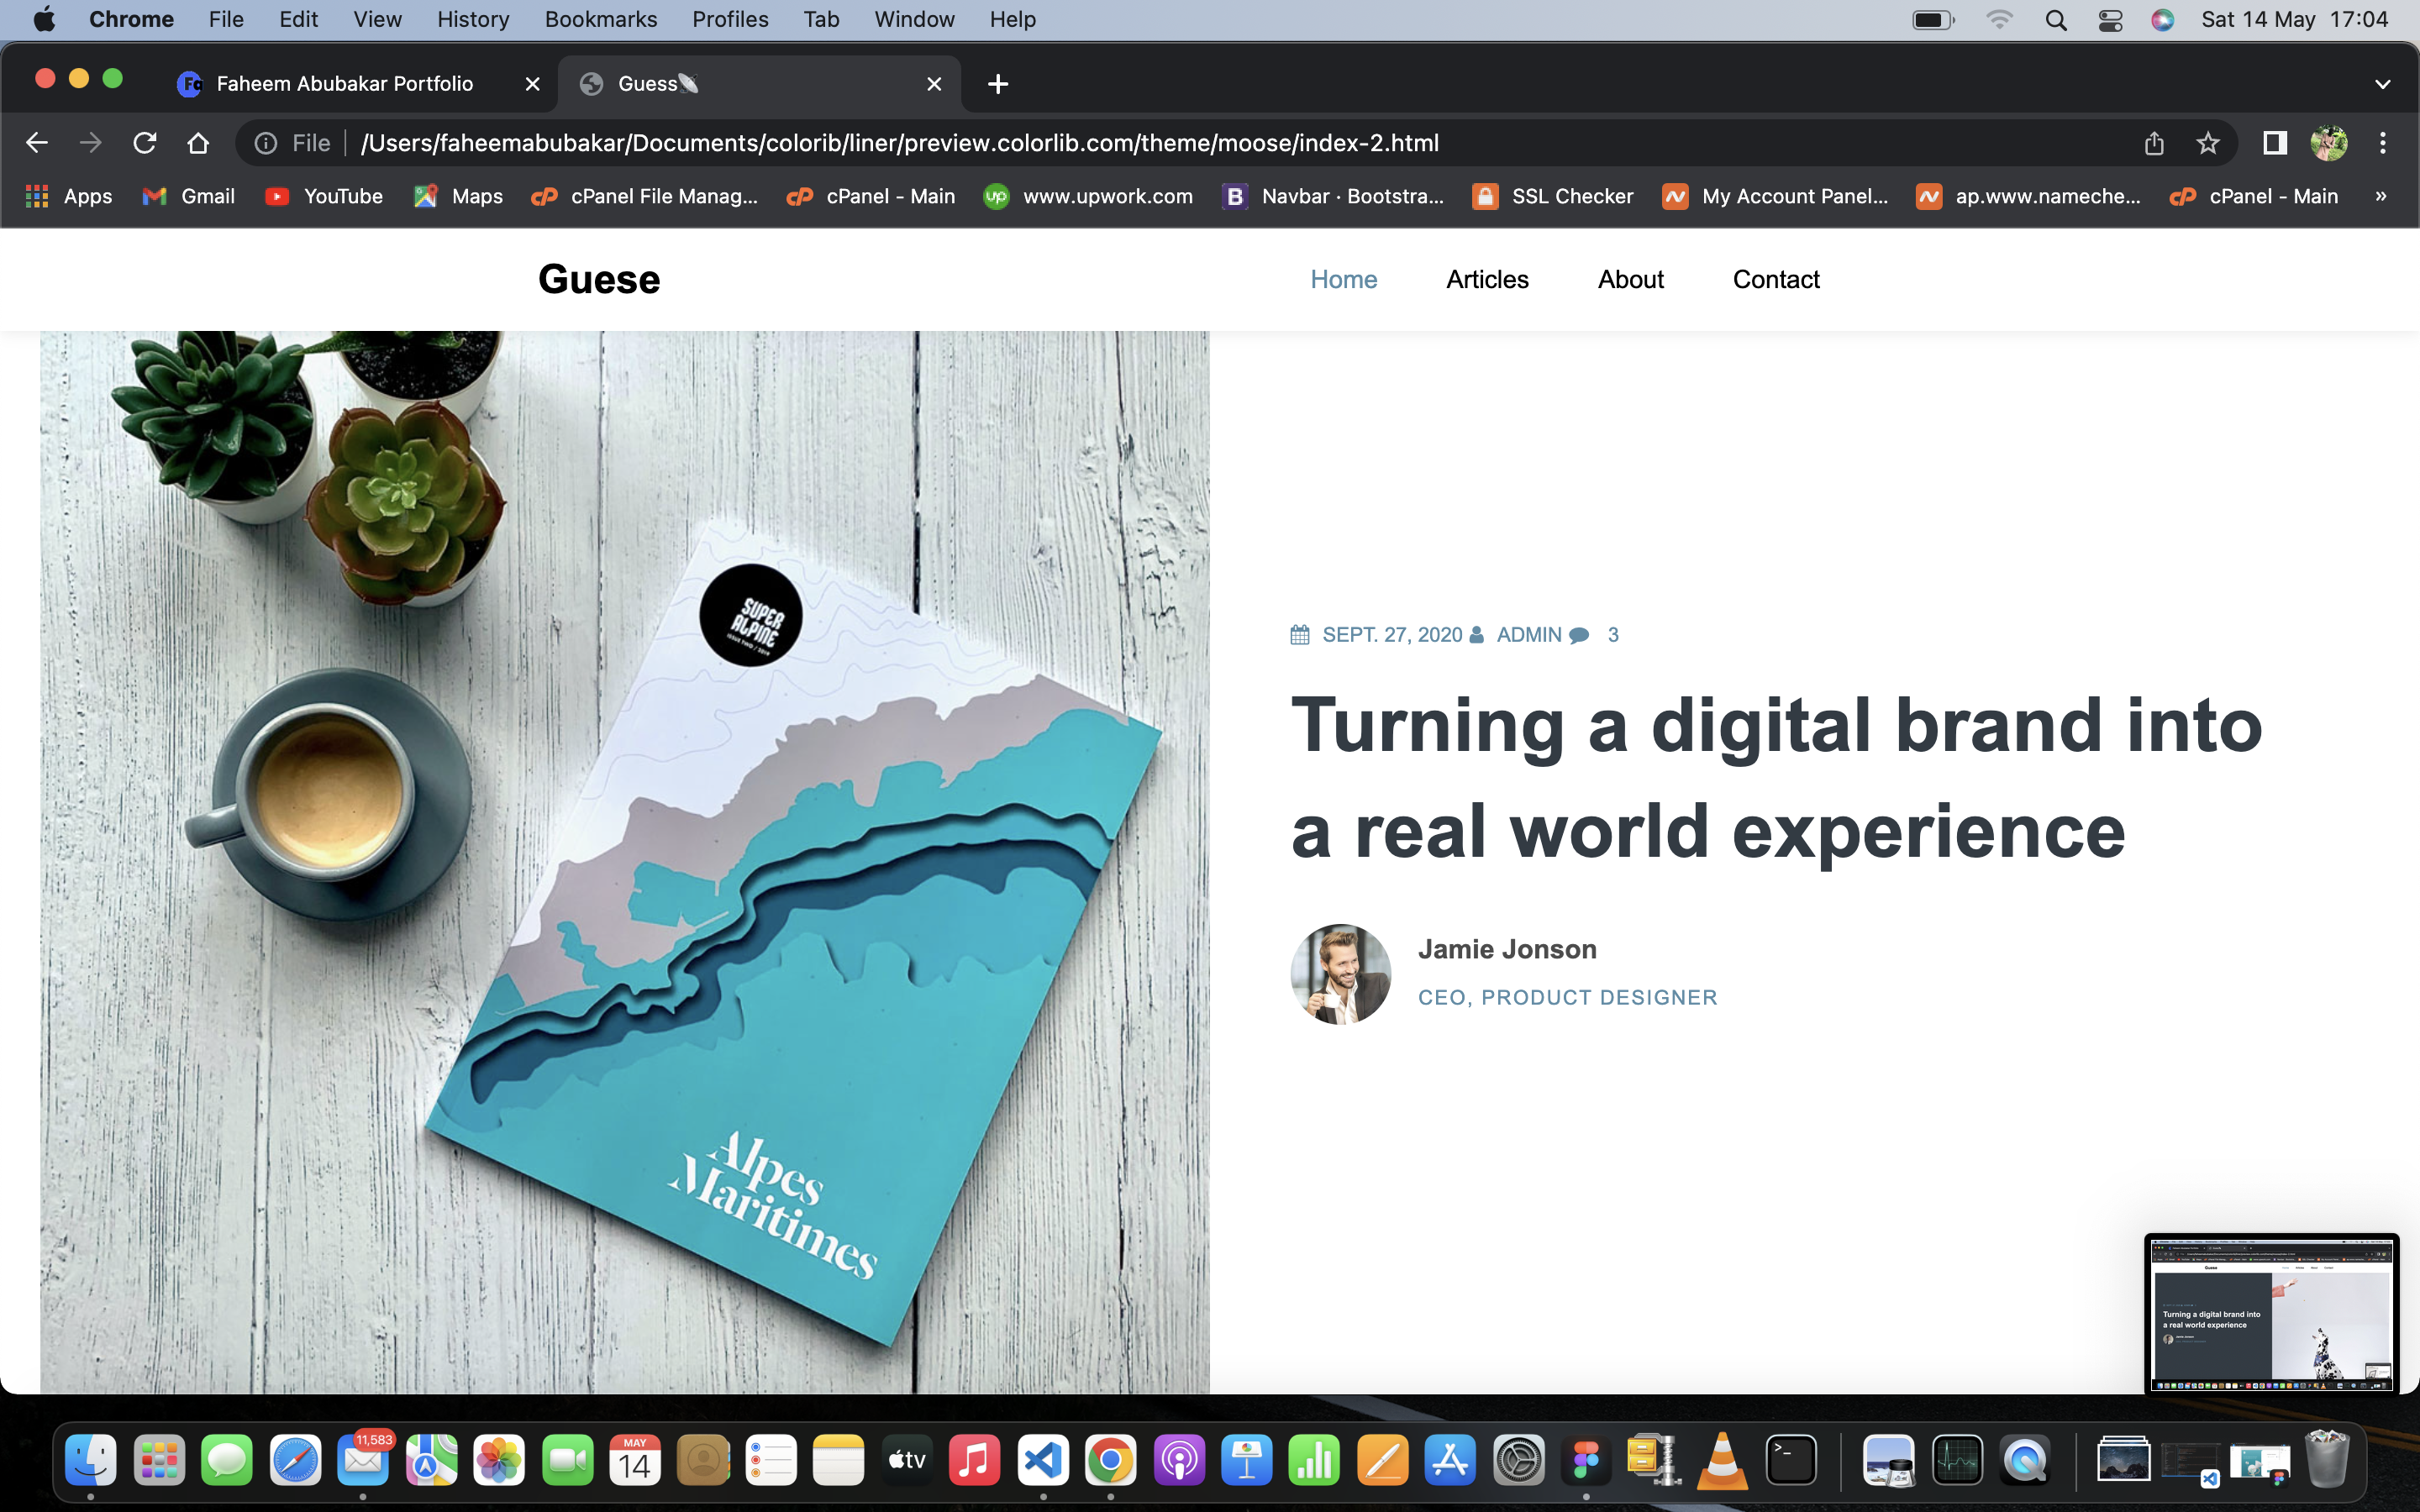Screen dimensions: 2420x1512
Task: Open Finder in the Dock
Action: (91, 1460)
